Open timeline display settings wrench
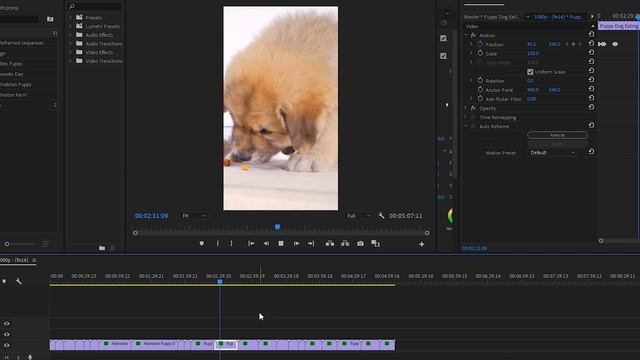 click(x=19, y=281)
